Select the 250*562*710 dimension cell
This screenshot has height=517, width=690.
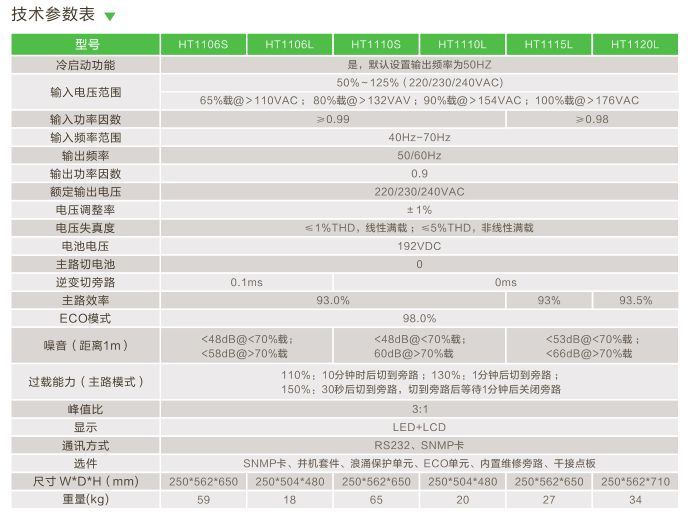[635, 481]
